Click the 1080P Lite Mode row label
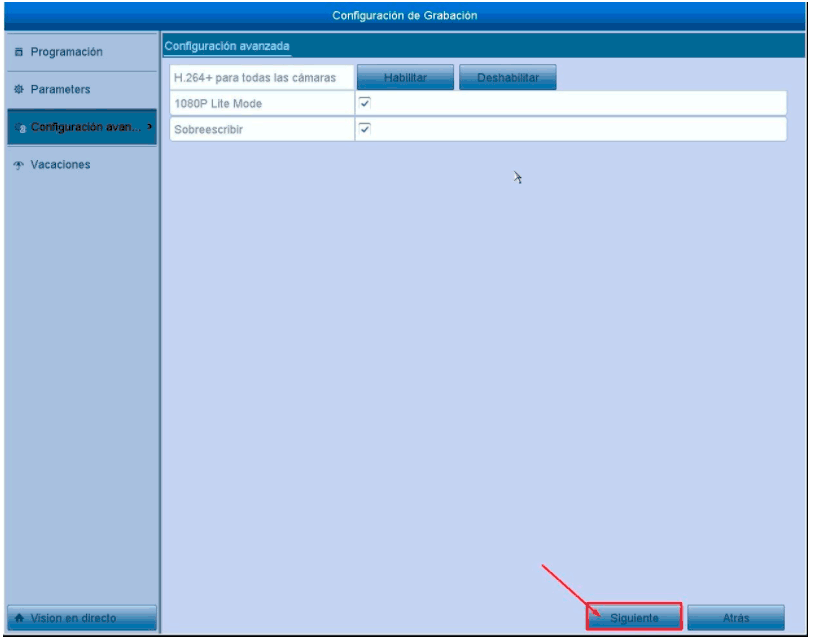This screenshot has height=641, width=813. click(218, 104)
